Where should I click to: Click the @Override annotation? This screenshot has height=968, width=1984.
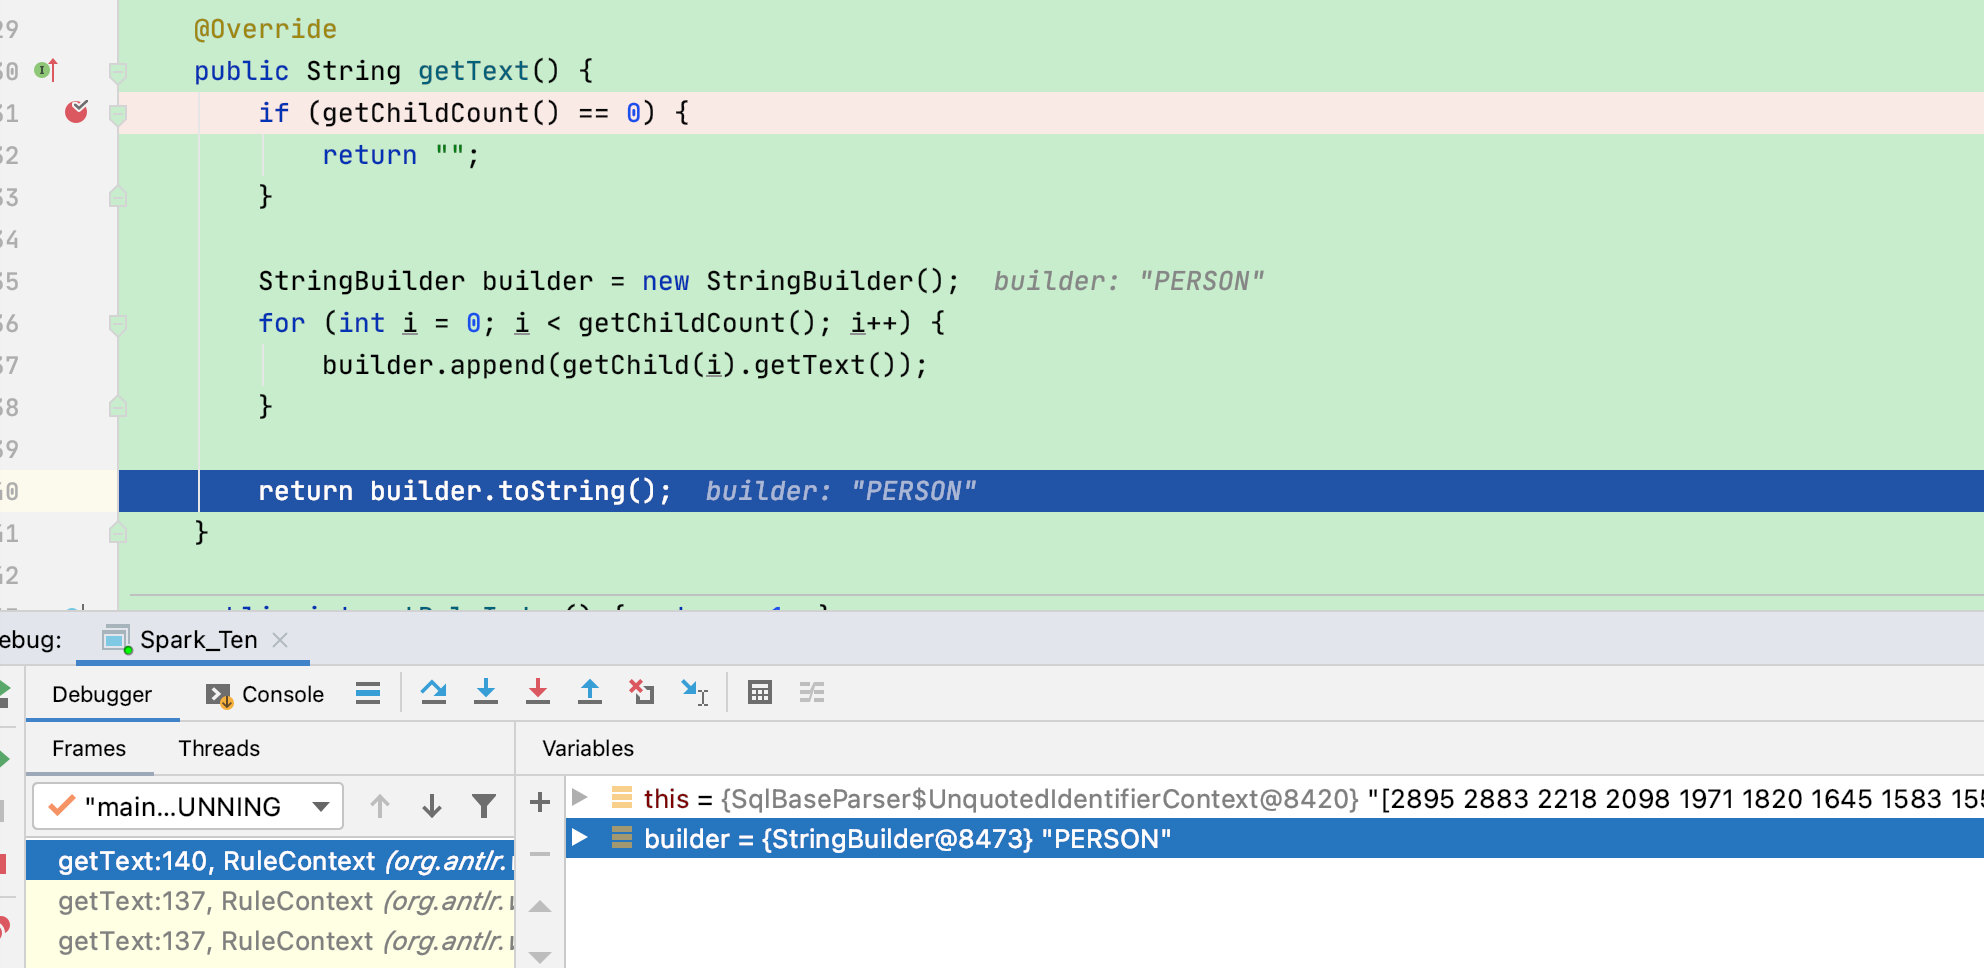click(x=265, y=29)
